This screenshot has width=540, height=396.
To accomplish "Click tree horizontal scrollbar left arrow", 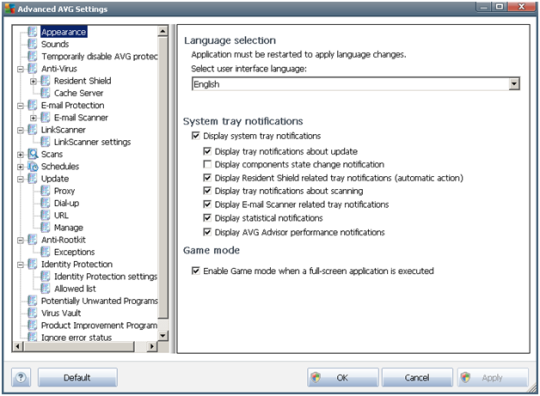I will pos(18,346).
